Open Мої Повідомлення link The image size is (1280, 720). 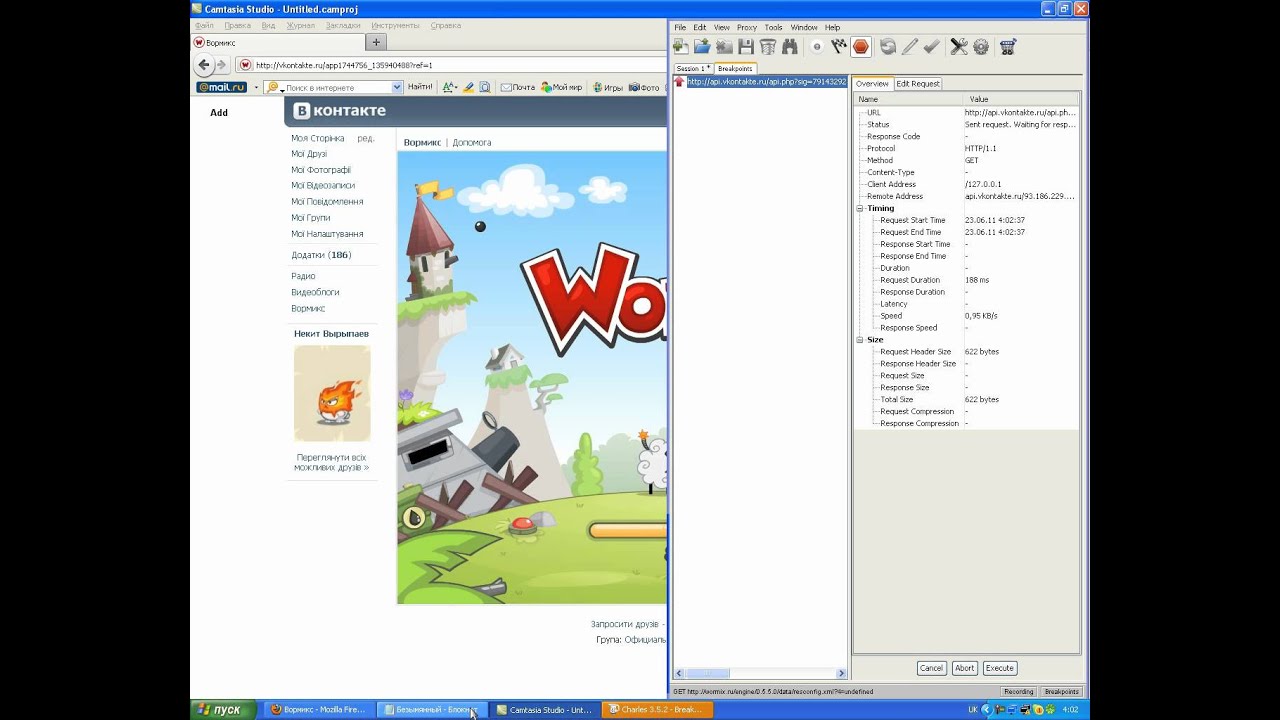coord(327,202)
